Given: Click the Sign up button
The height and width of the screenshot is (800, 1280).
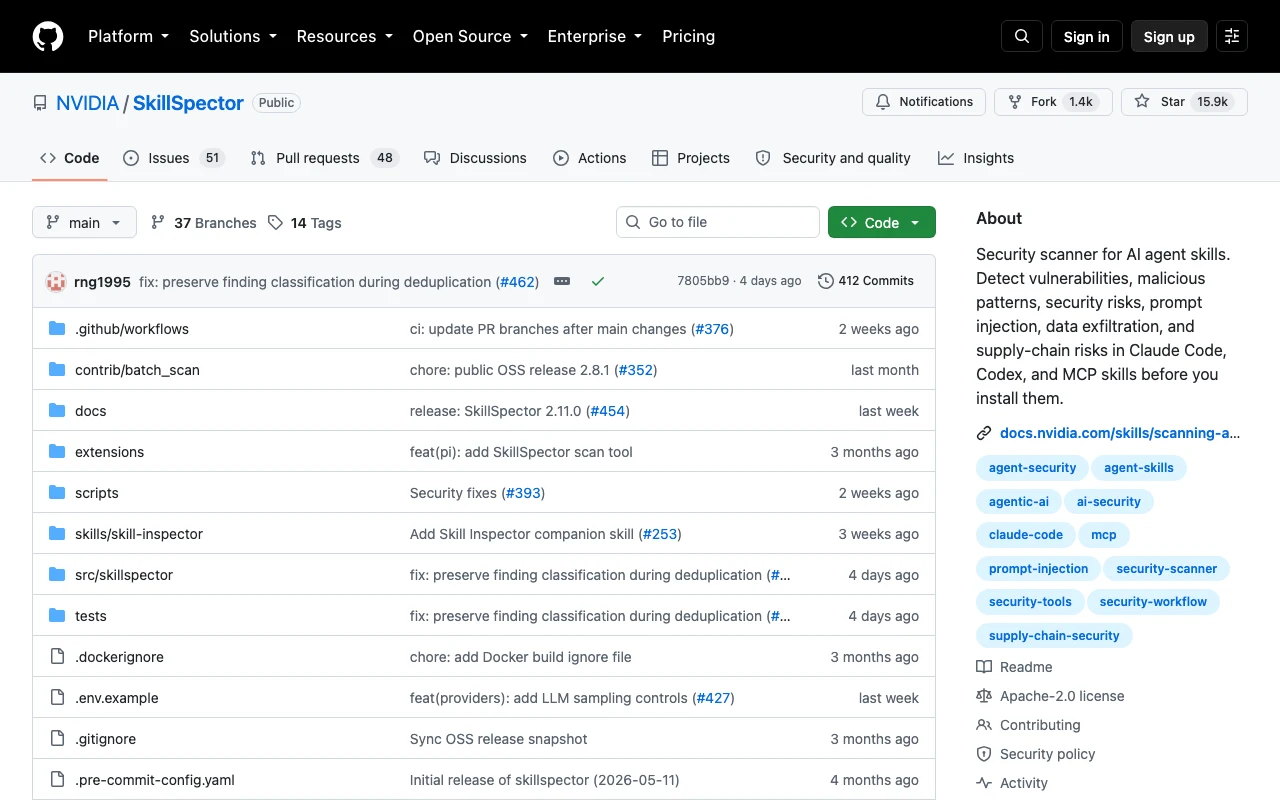Looking at the screenshot, I should 1169,36.
